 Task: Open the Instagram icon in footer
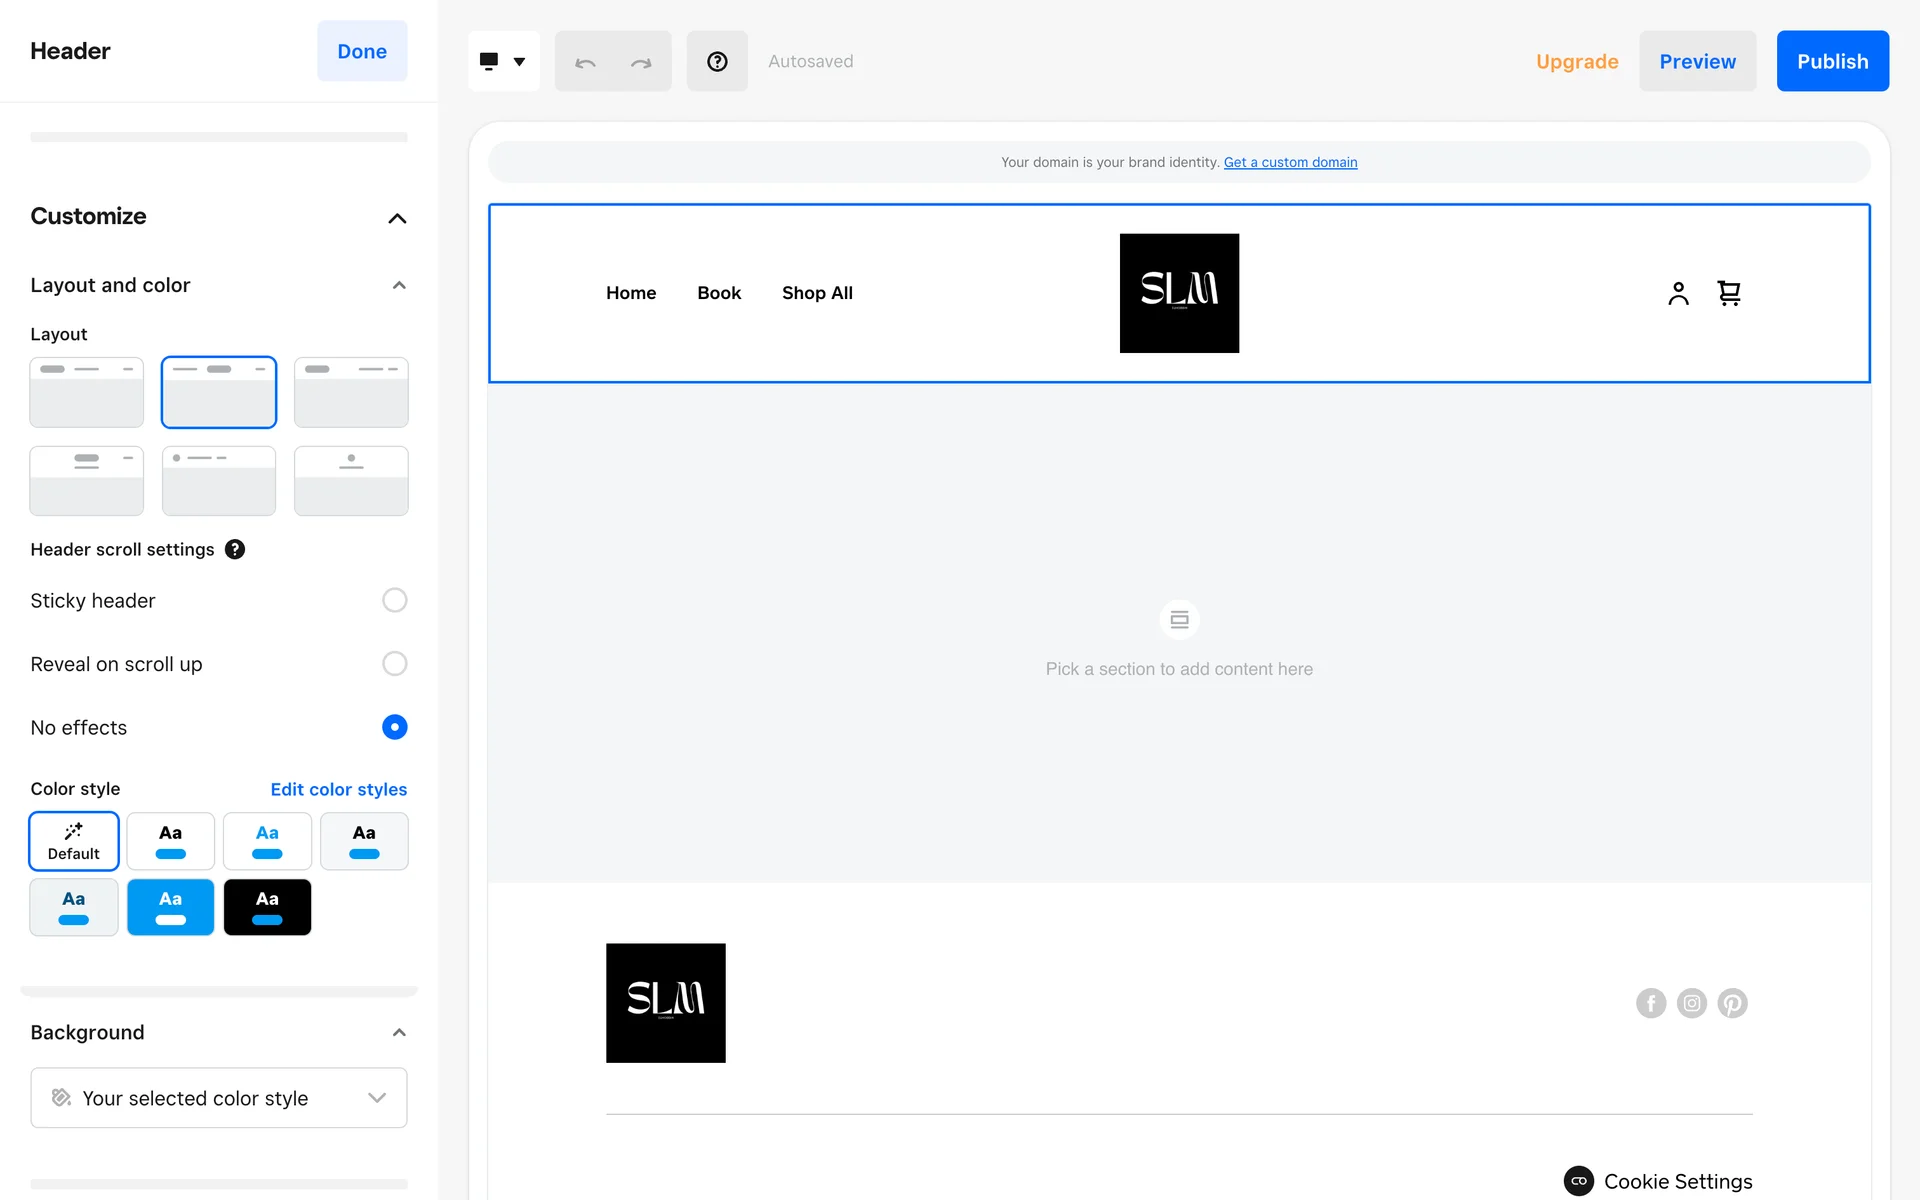[x=1692, y=1003]
